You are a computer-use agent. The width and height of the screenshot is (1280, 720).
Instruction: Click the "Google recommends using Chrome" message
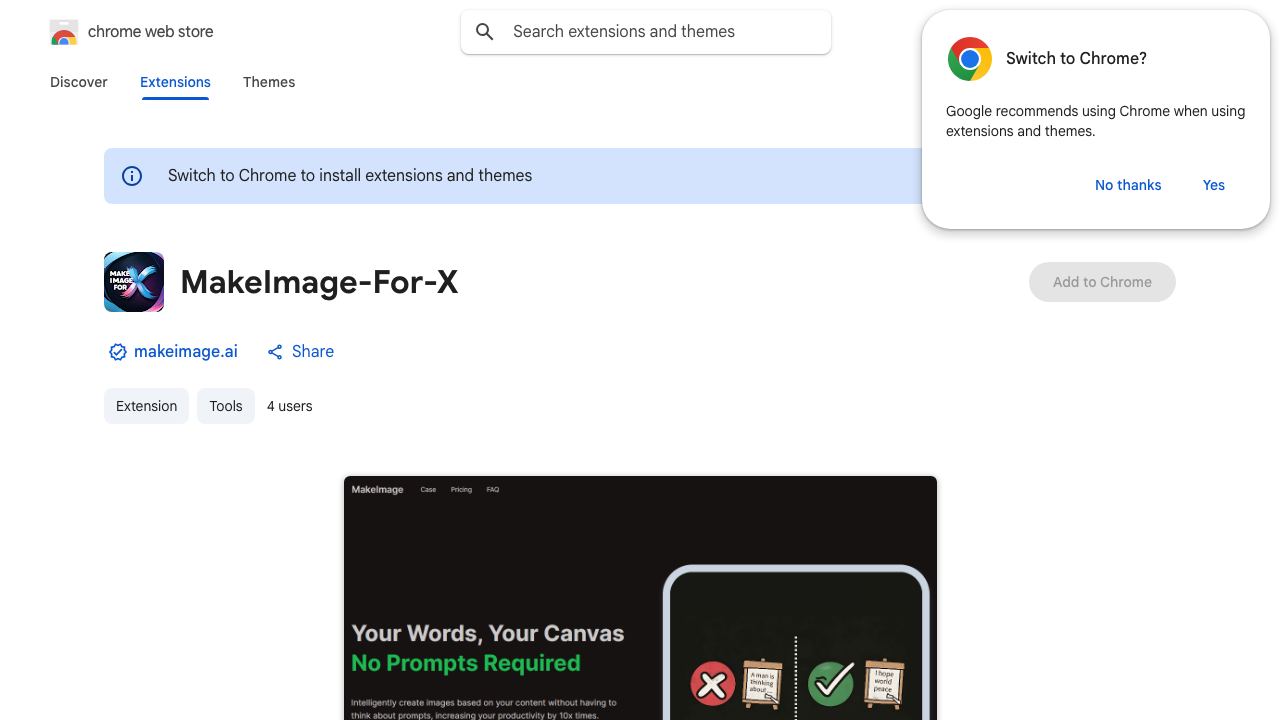click(x=1095, y=121)
